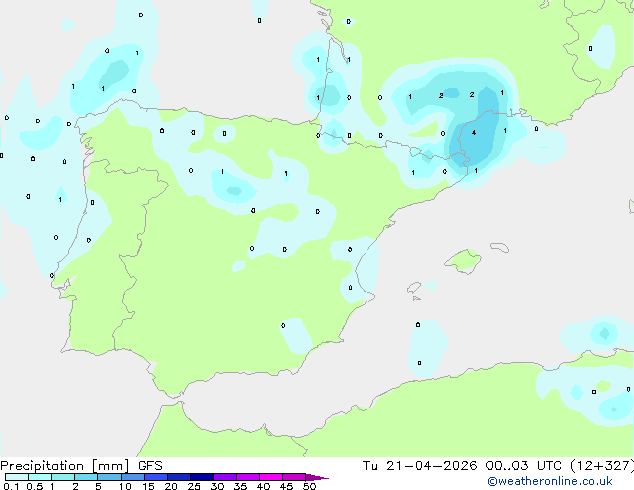The width and height of the screenshot is (634, 490).
Task: Click the legend swatch between 5 and 10
Action: 109,477
